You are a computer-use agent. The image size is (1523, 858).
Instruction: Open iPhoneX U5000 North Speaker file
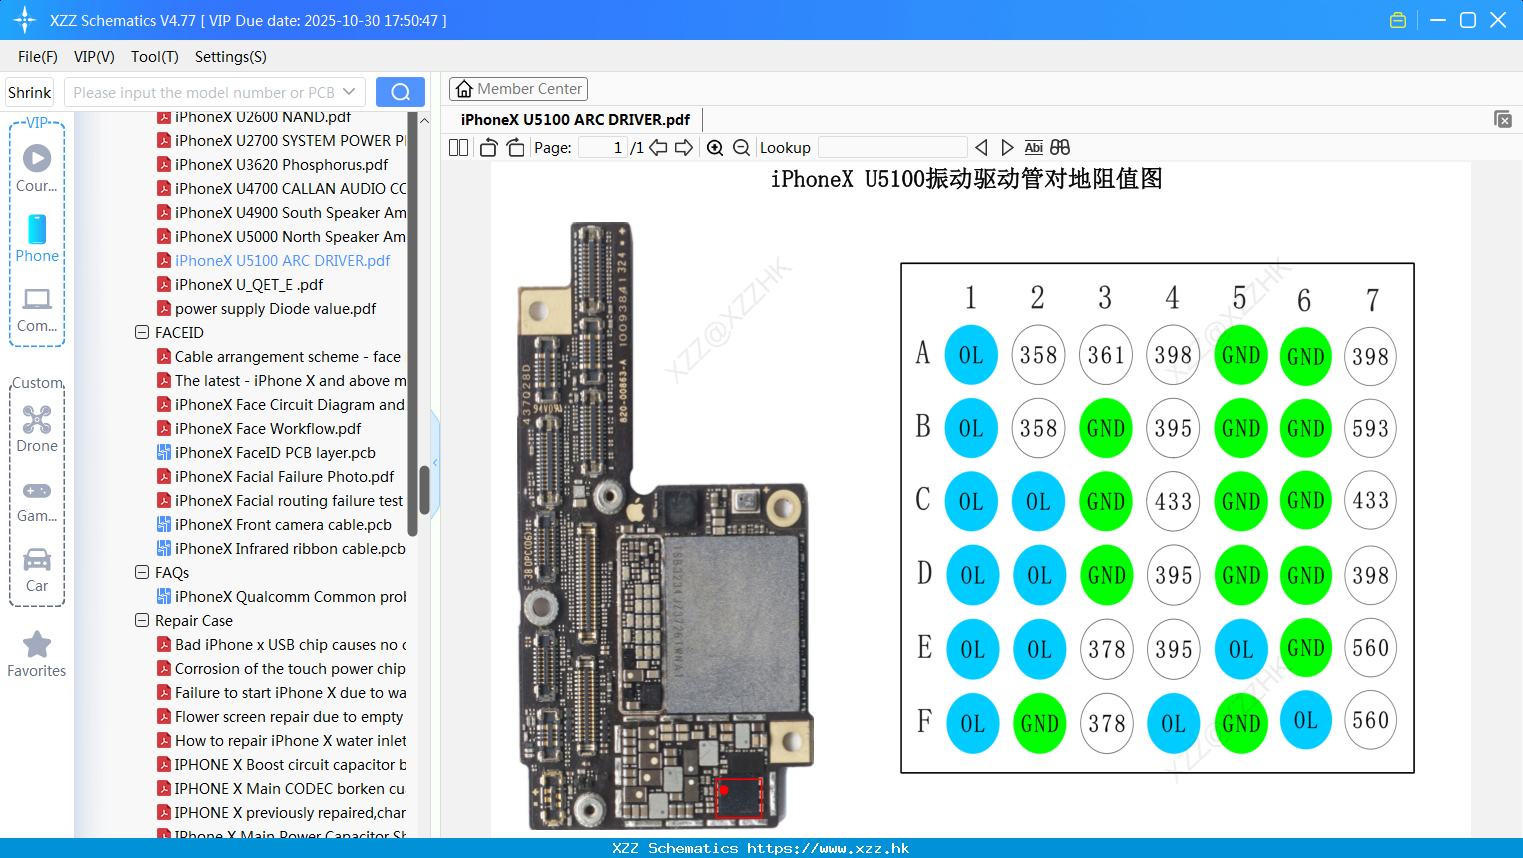(x=290, y=236)
